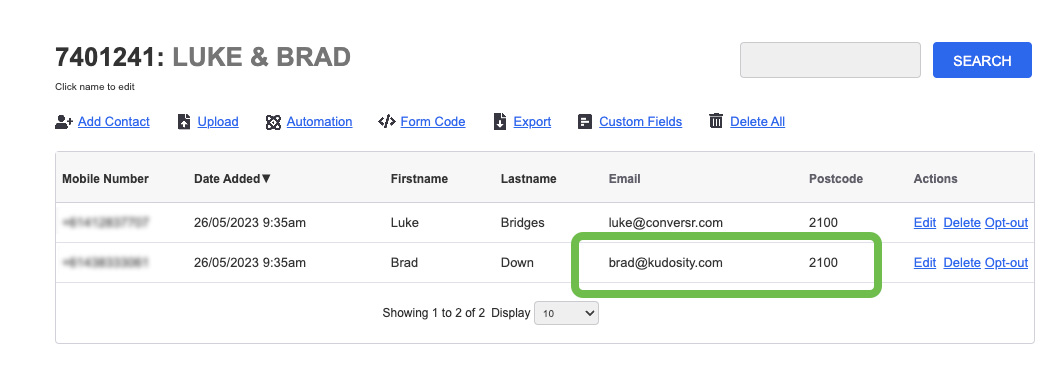Opt-out the Luke Bridges contact
The height and width of the screenshot is (385, 1063).
[1006, 222]
